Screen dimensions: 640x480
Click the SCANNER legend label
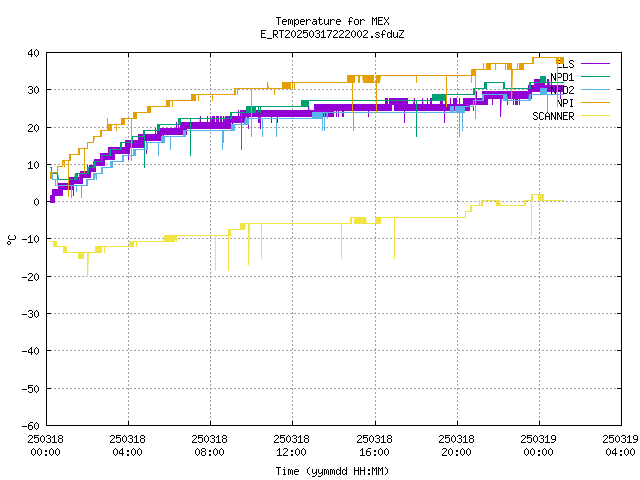[553, 116]
